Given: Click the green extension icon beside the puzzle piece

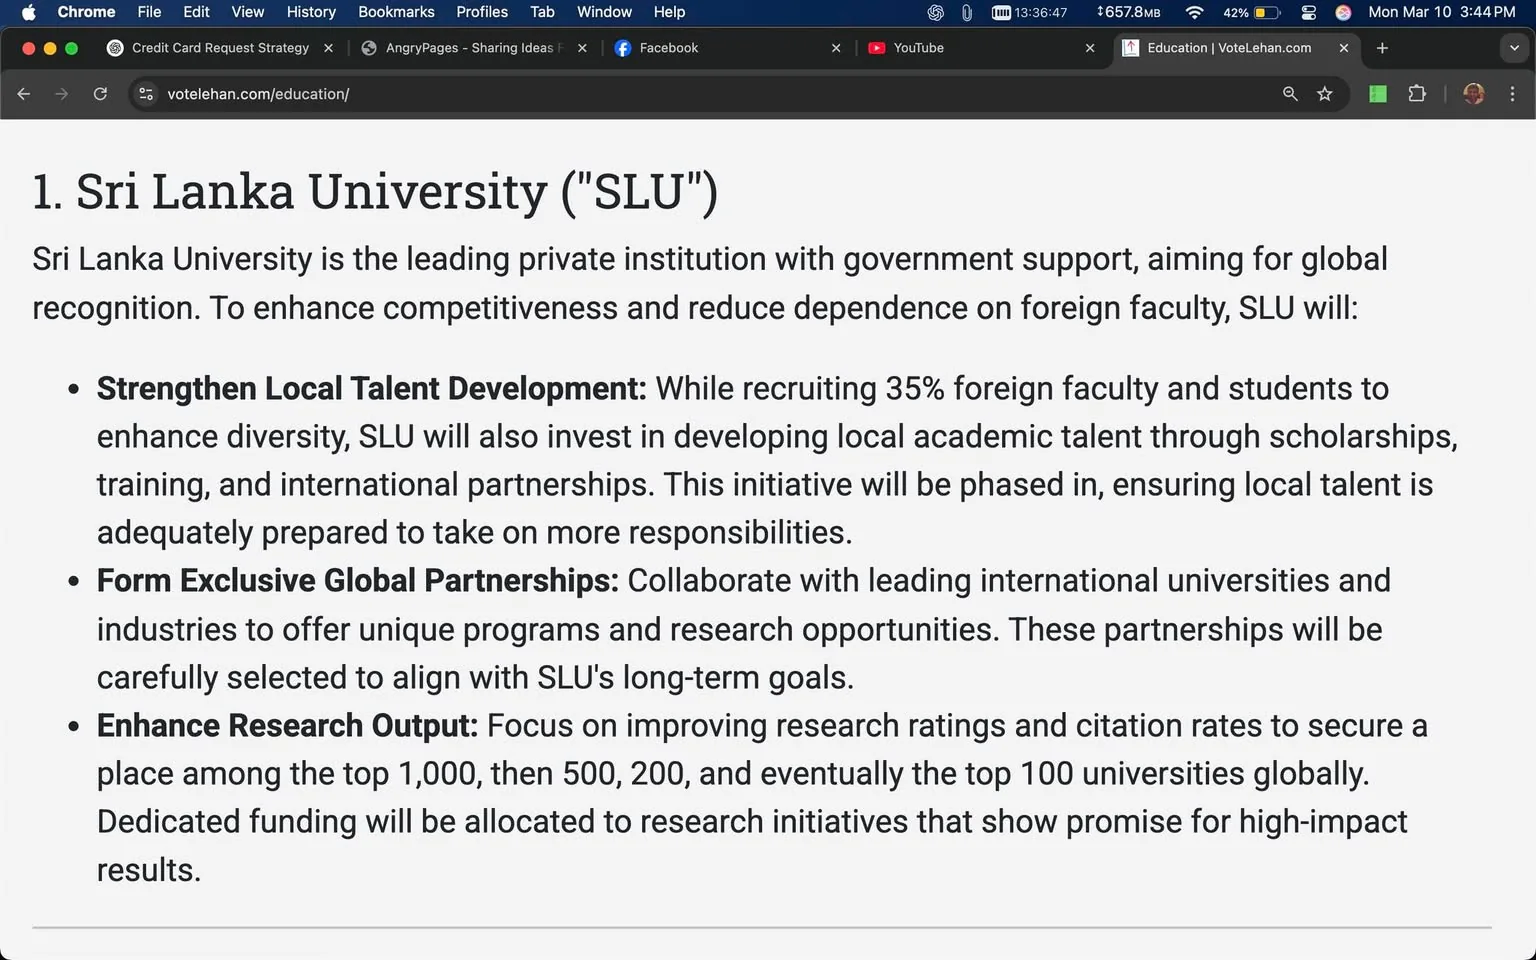Looking at the screenshot, I should (x=1377, y=93).
